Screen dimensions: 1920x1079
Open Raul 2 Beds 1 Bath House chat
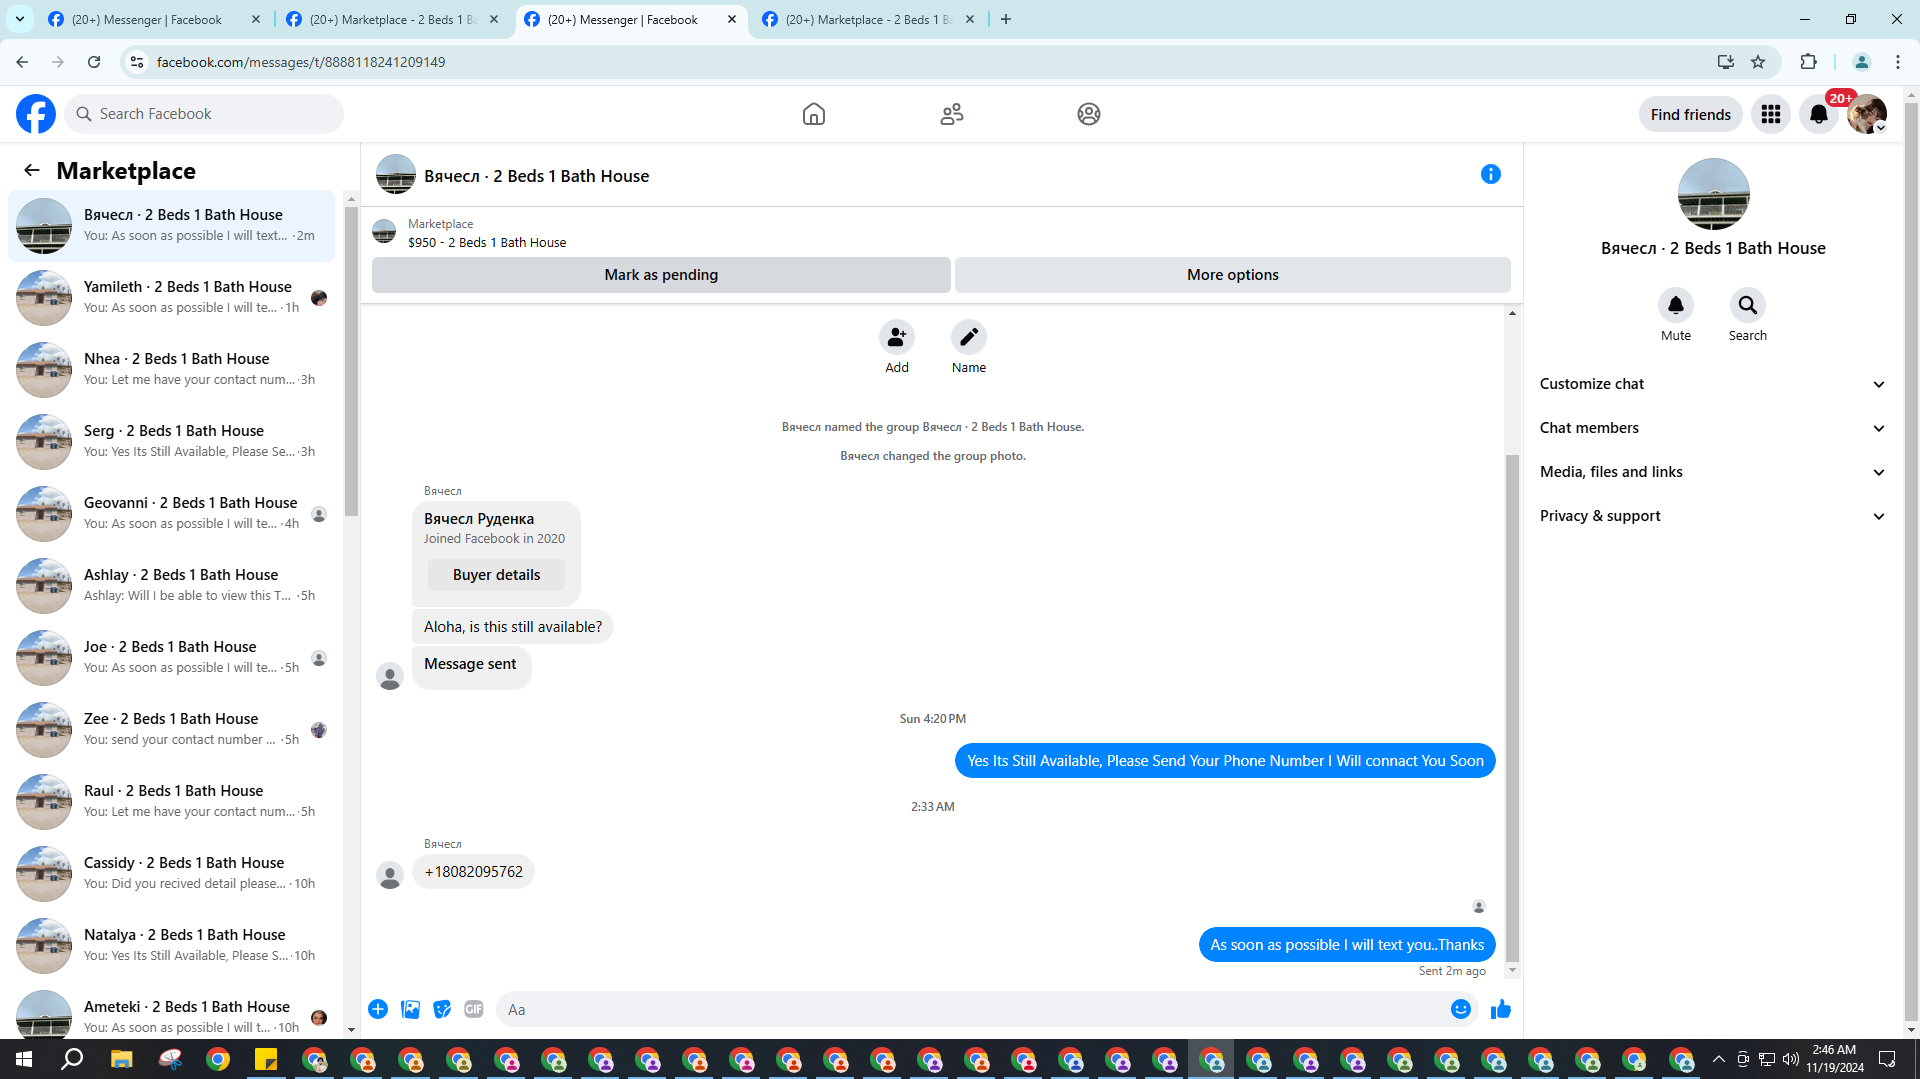[172, 802]
